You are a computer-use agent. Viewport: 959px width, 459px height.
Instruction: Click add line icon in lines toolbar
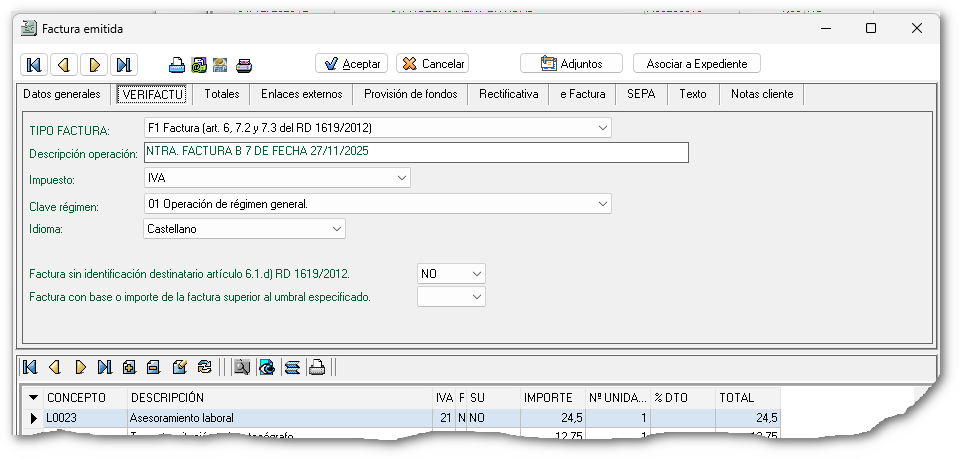129,368
